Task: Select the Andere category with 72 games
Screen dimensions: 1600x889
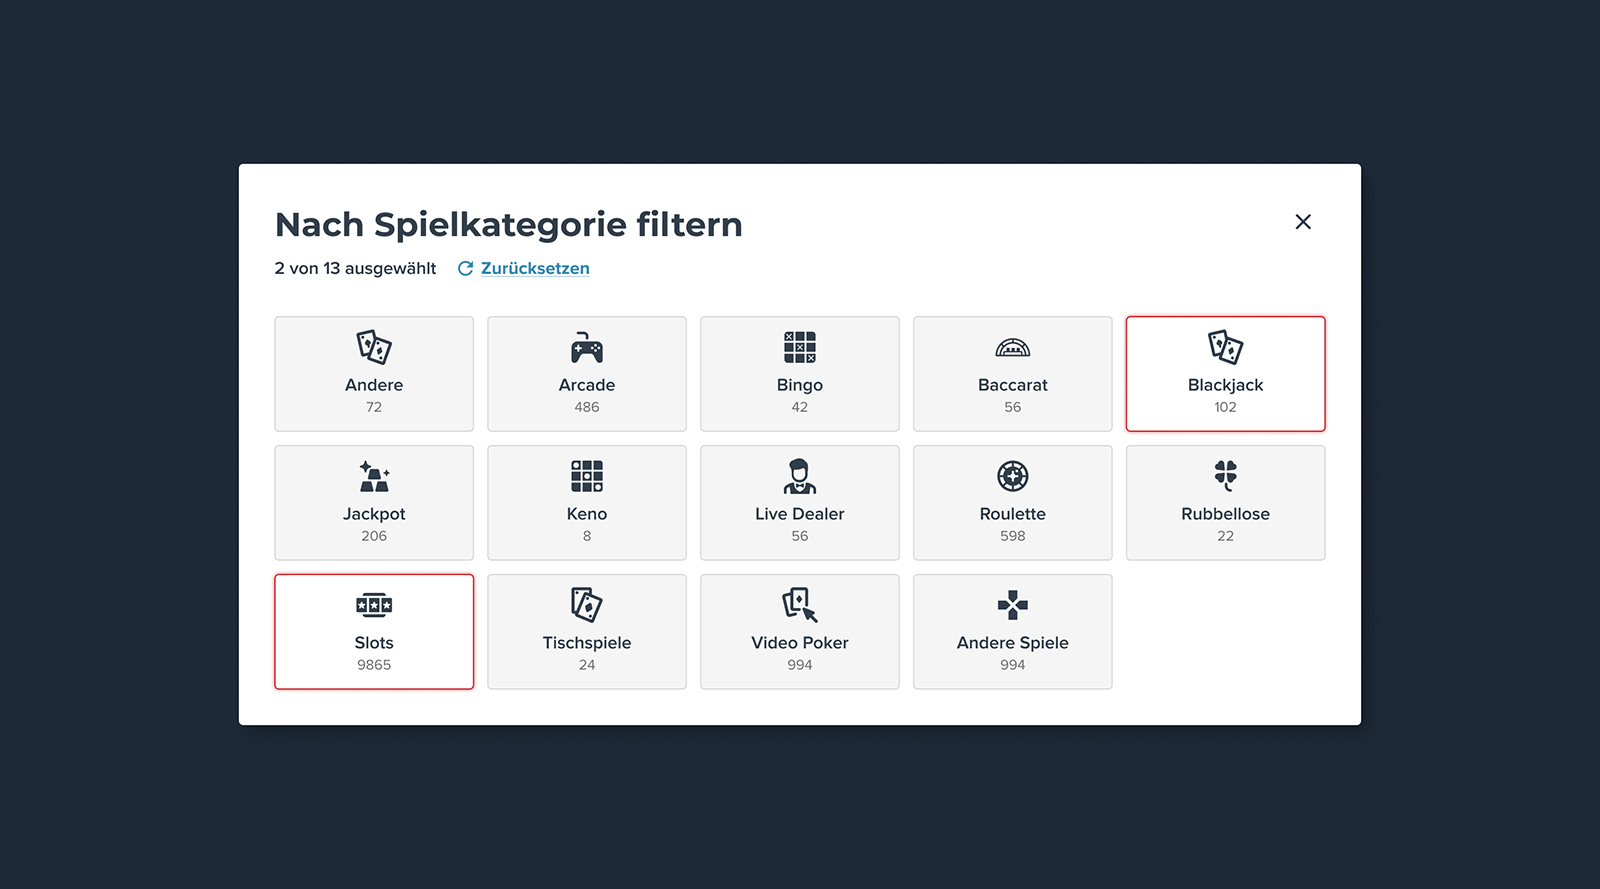Action: (x=374, y=374)
